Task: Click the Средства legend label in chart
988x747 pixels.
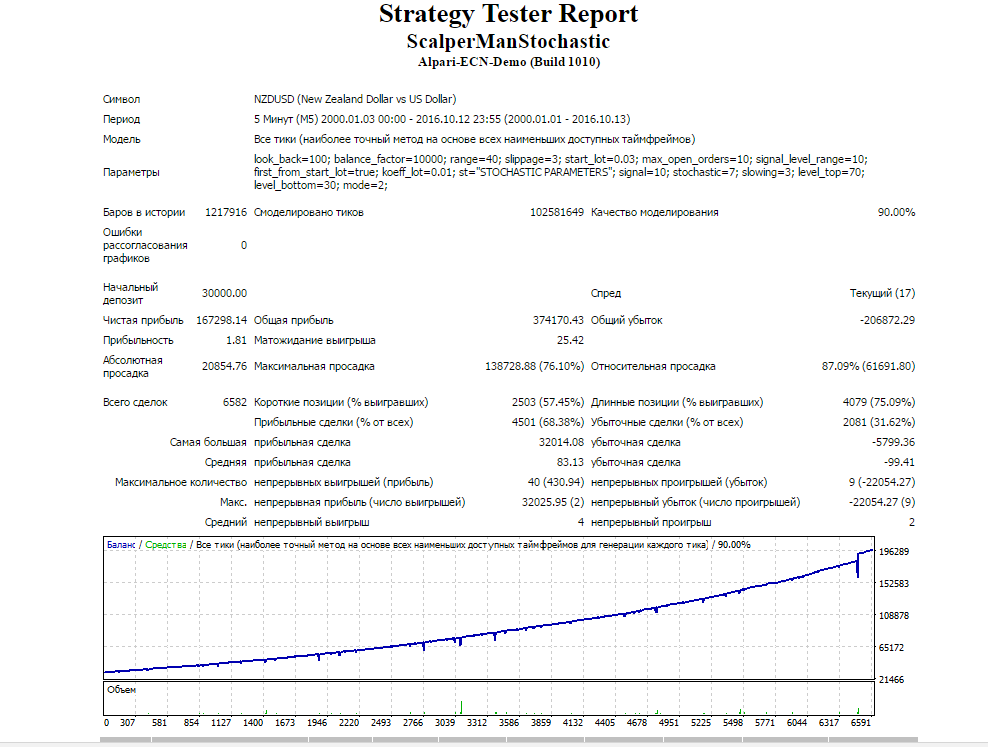Action: coord(166,545)
